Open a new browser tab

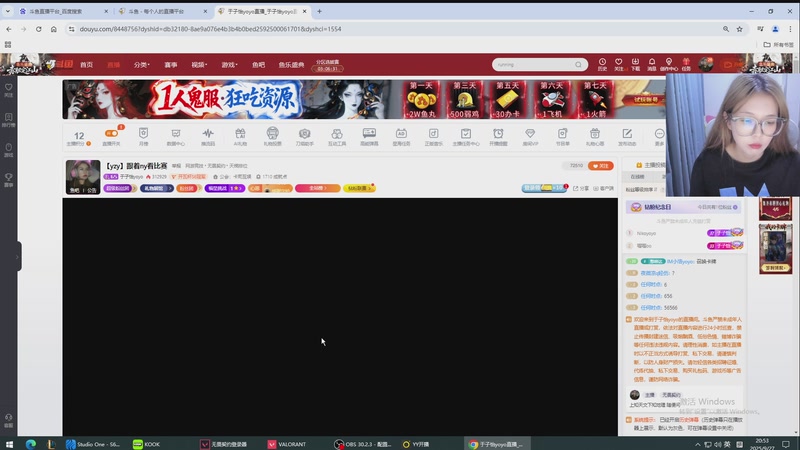pyautogui.click(x=319, y=11)
